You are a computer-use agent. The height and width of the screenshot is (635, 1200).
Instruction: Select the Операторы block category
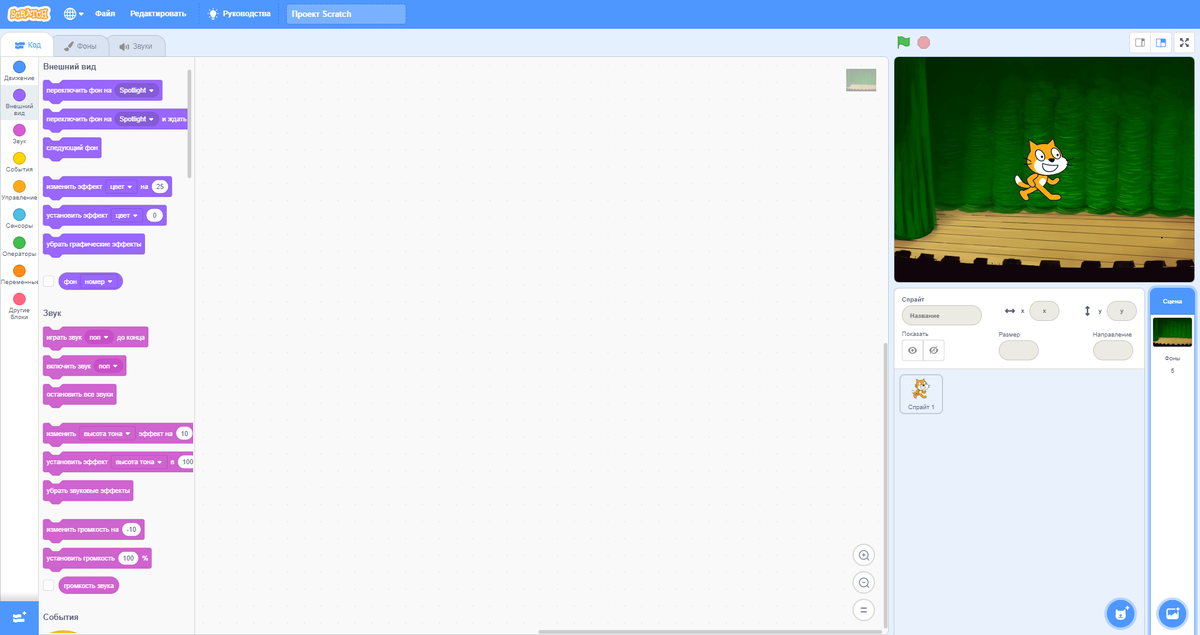click(x=19, y=246)
